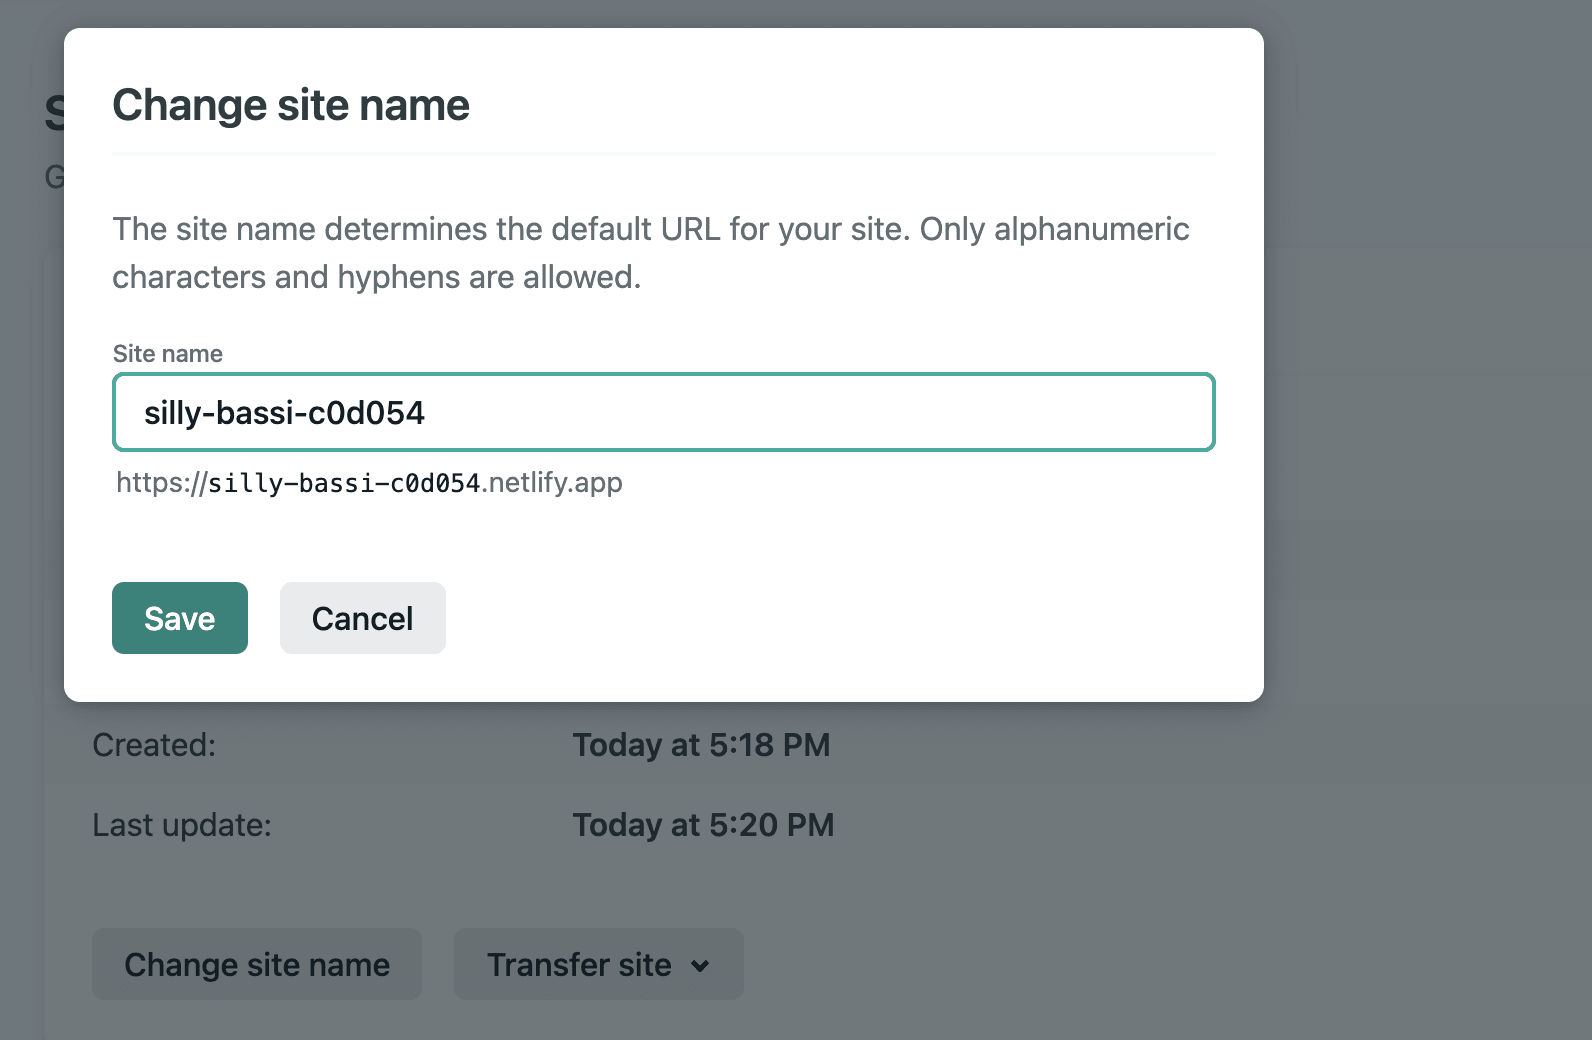Click the .netlify.app domain suffix
Image resolution: width=1592 pixels, height=1040 pixels.
click(553, 483)
